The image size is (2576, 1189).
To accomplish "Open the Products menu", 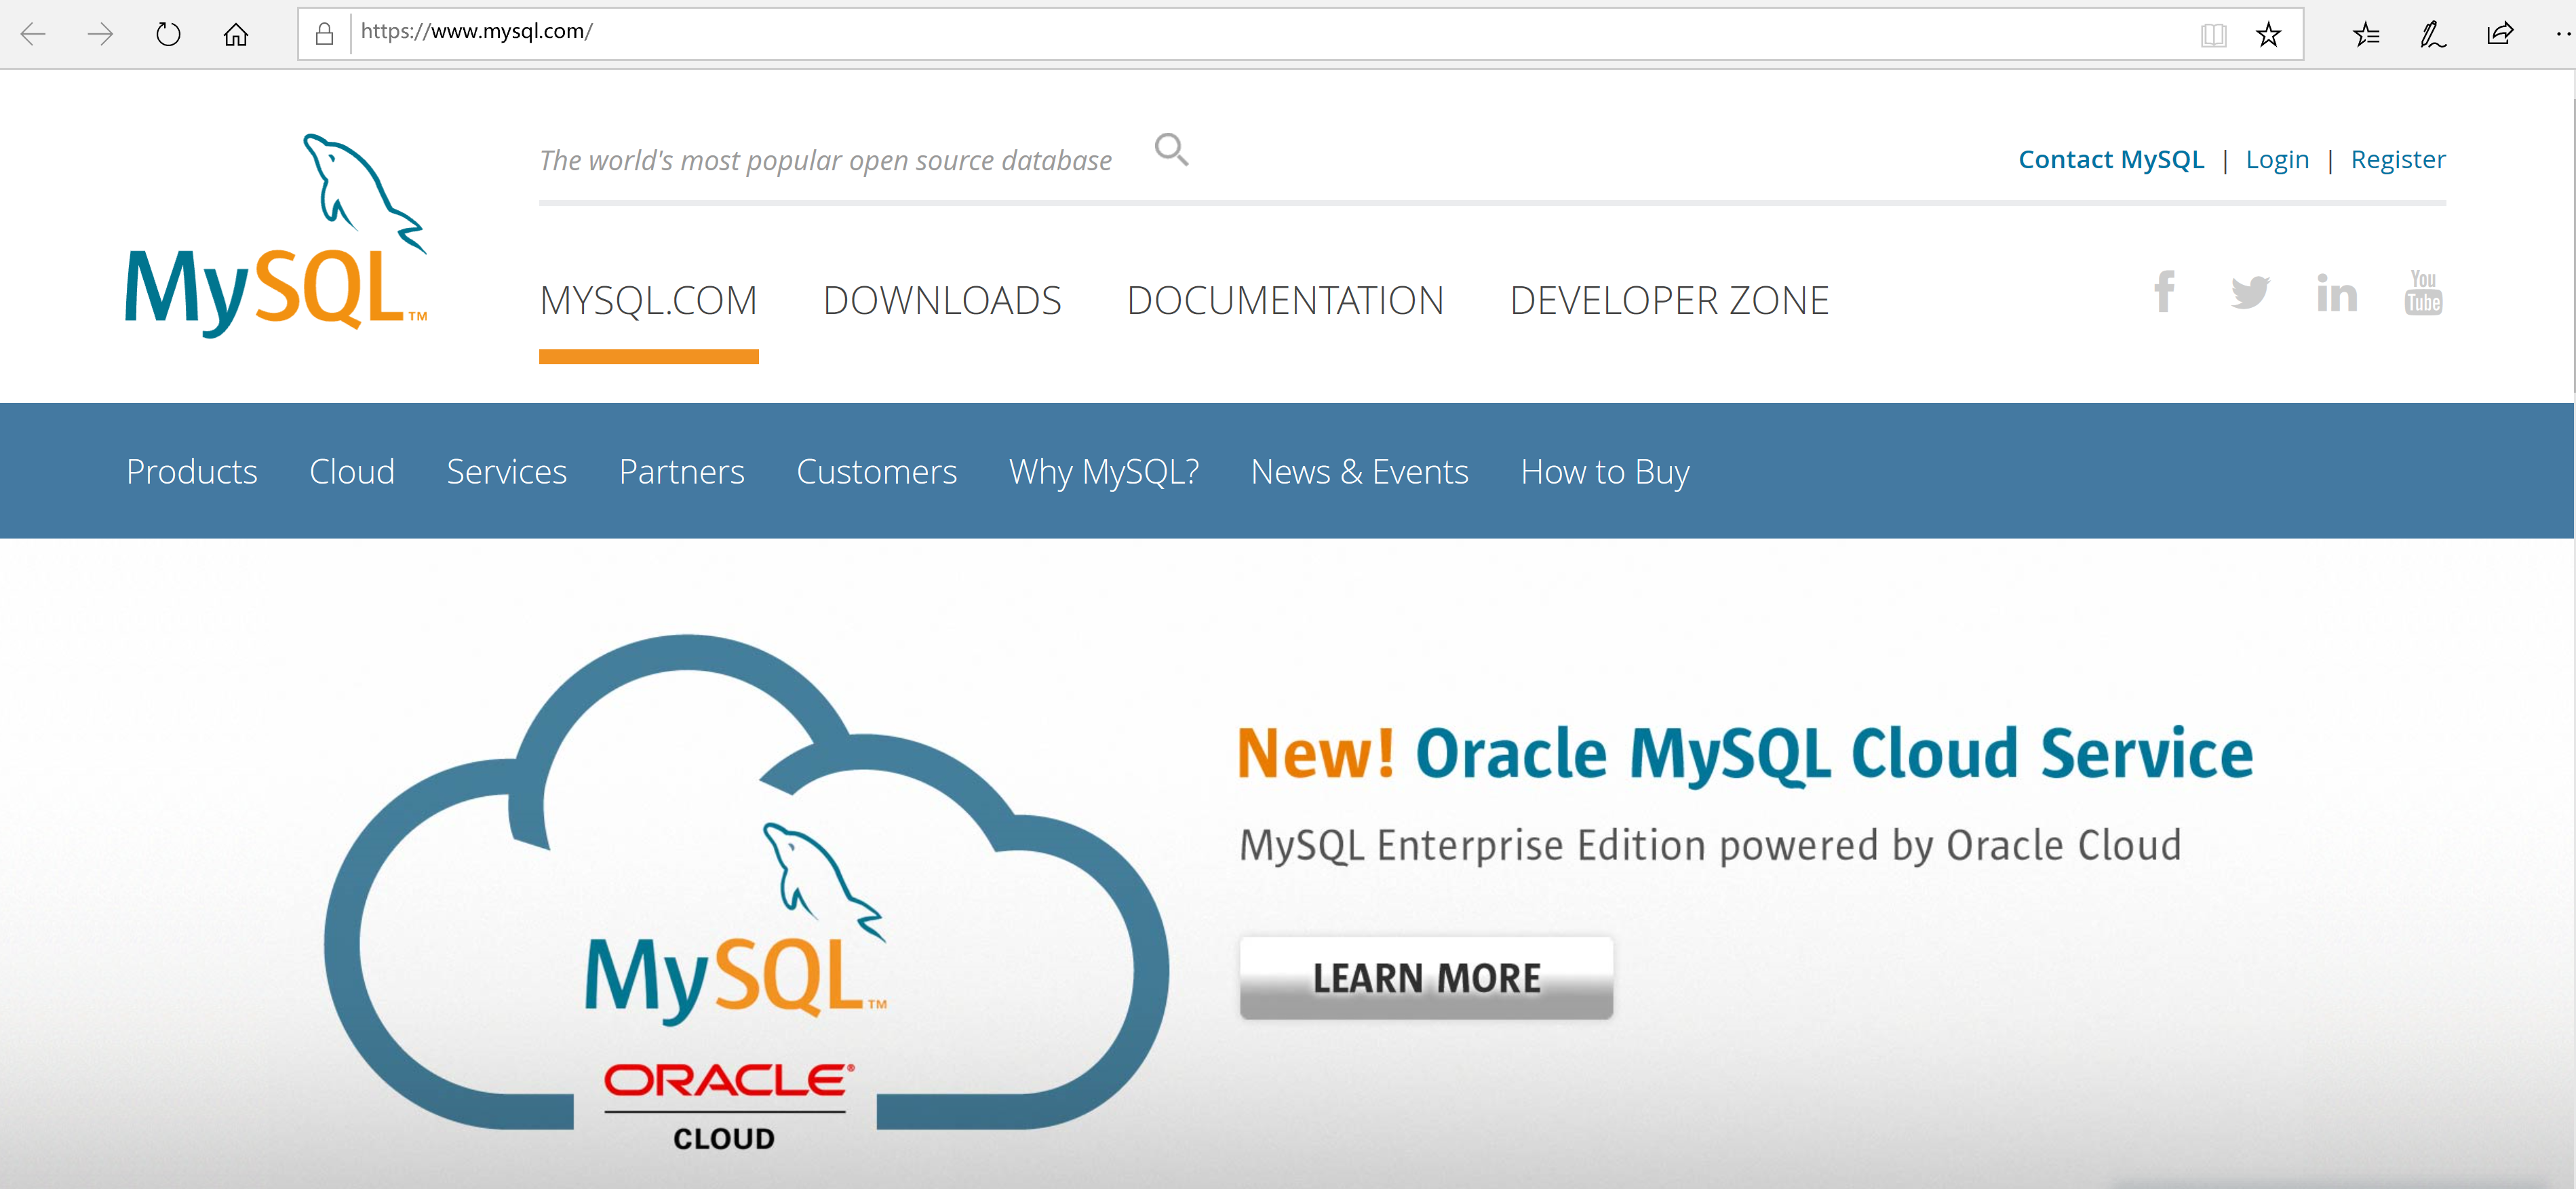I will pyautogui.click(x=191, y=471).
